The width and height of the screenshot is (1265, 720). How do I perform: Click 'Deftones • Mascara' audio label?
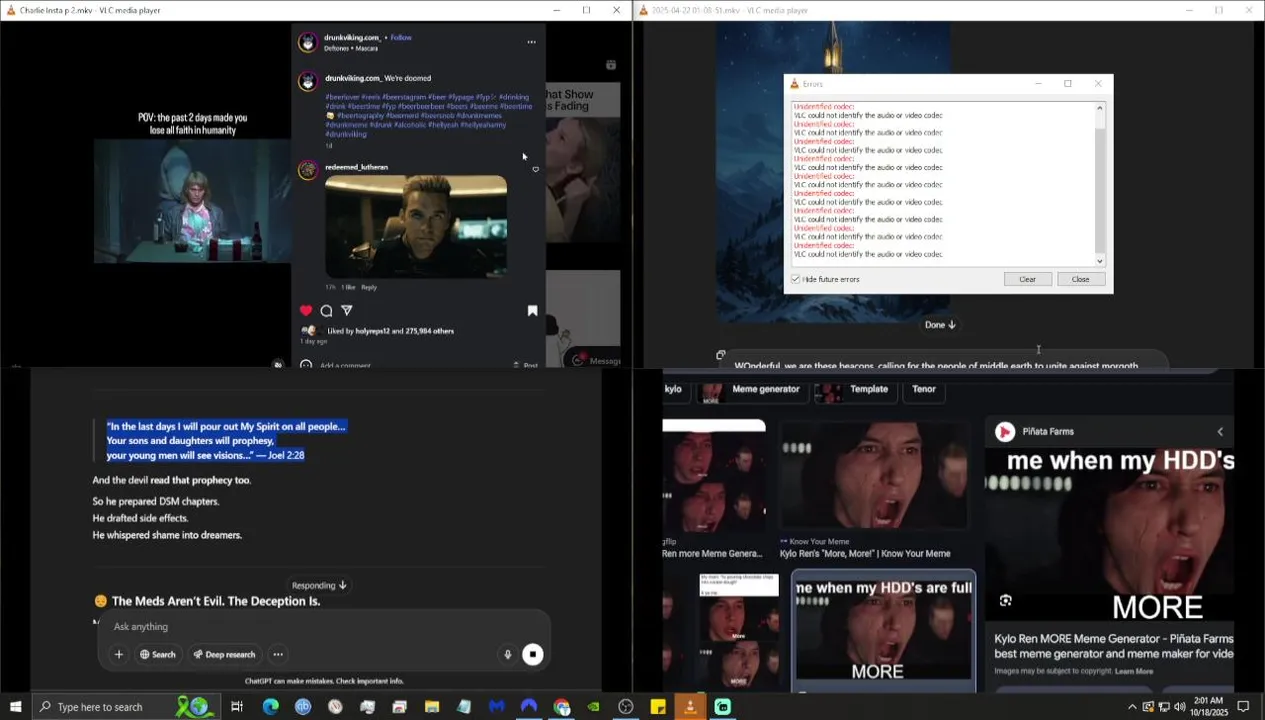click(351, 48)
